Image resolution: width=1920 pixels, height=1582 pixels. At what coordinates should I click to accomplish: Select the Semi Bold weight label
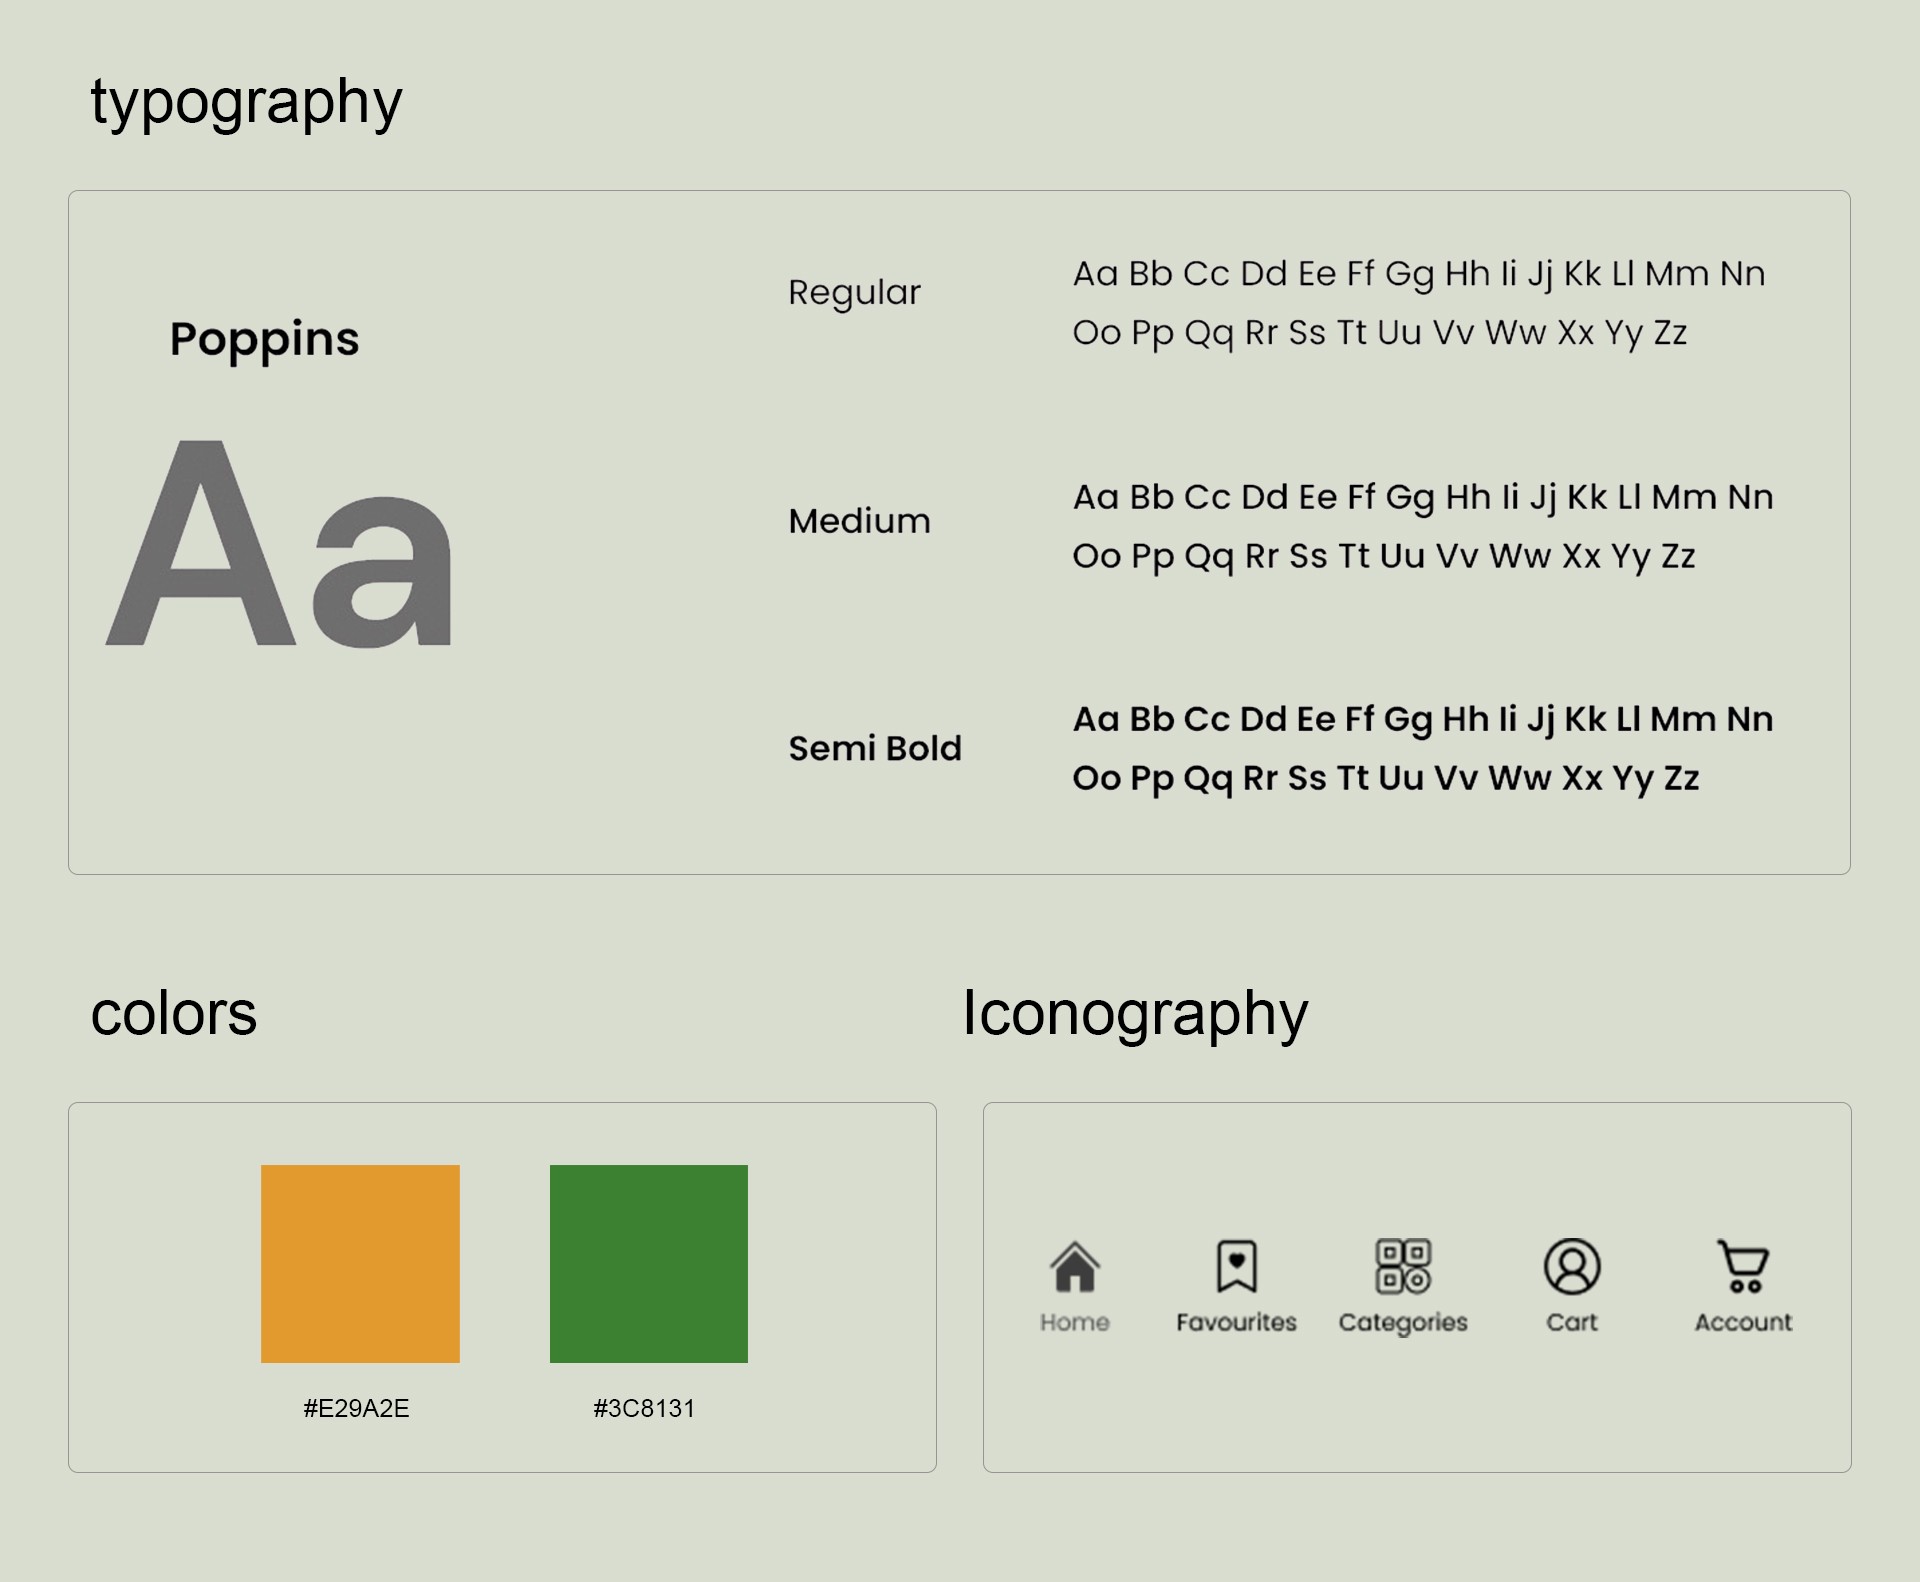pyautogui.click(x=874, y=748)
